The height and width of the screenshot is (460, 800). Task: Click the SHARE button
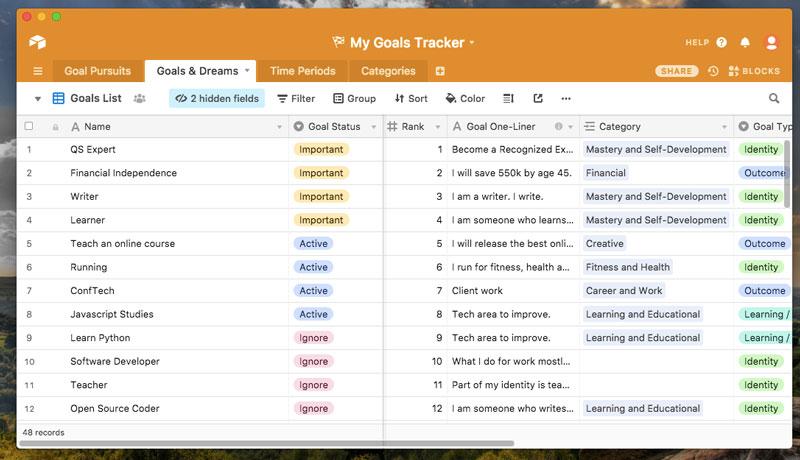point(677,71)
